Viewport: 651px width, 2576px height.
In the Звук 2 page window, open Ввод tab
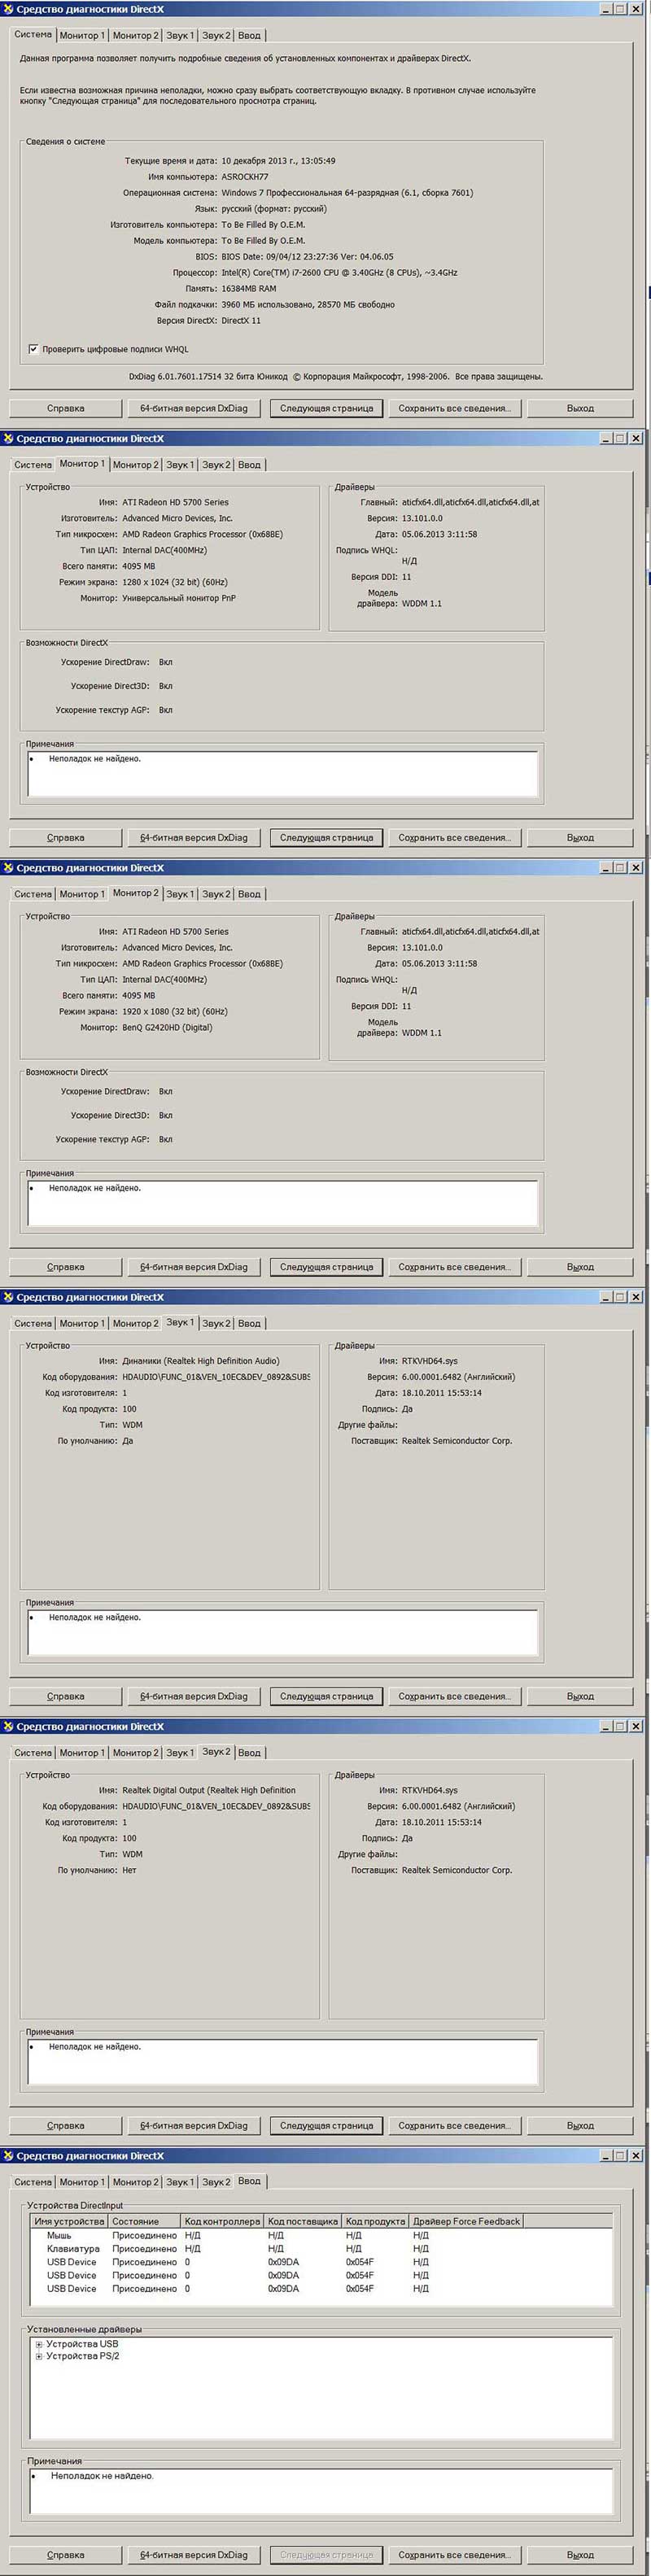click(x=249, y=1753)
